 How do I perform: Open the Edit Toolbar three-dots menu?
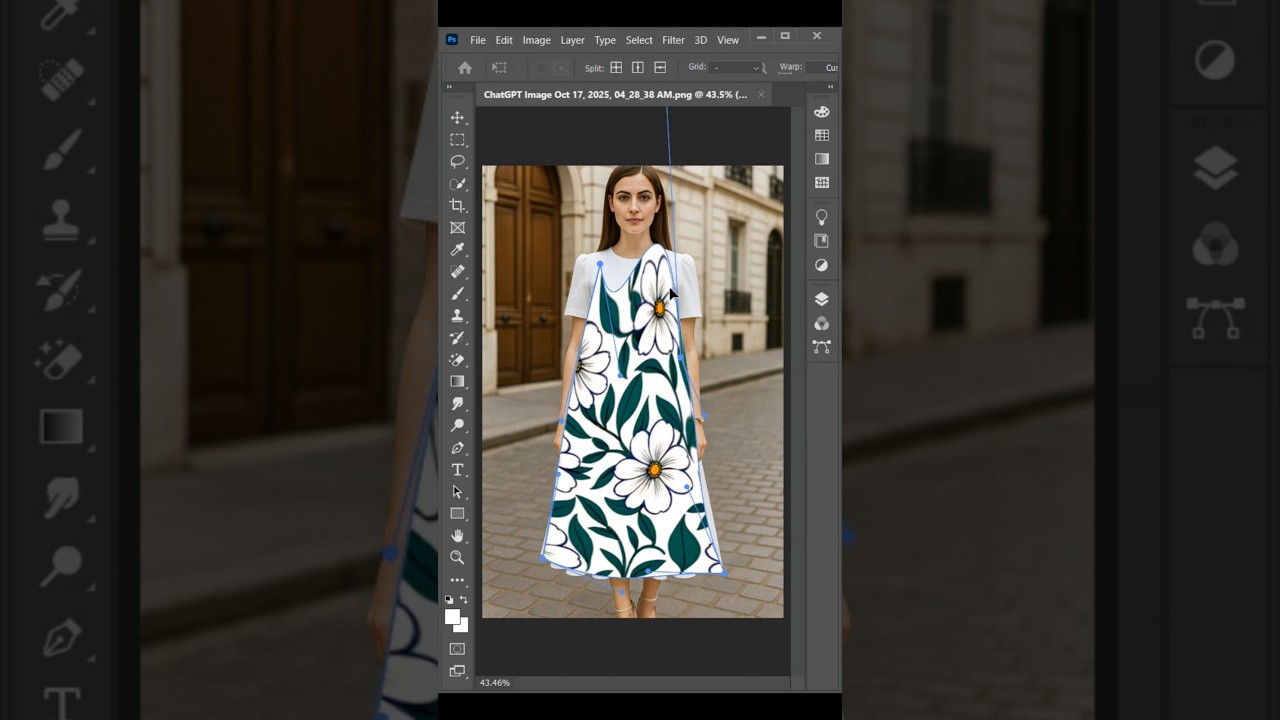coord(457,580)
